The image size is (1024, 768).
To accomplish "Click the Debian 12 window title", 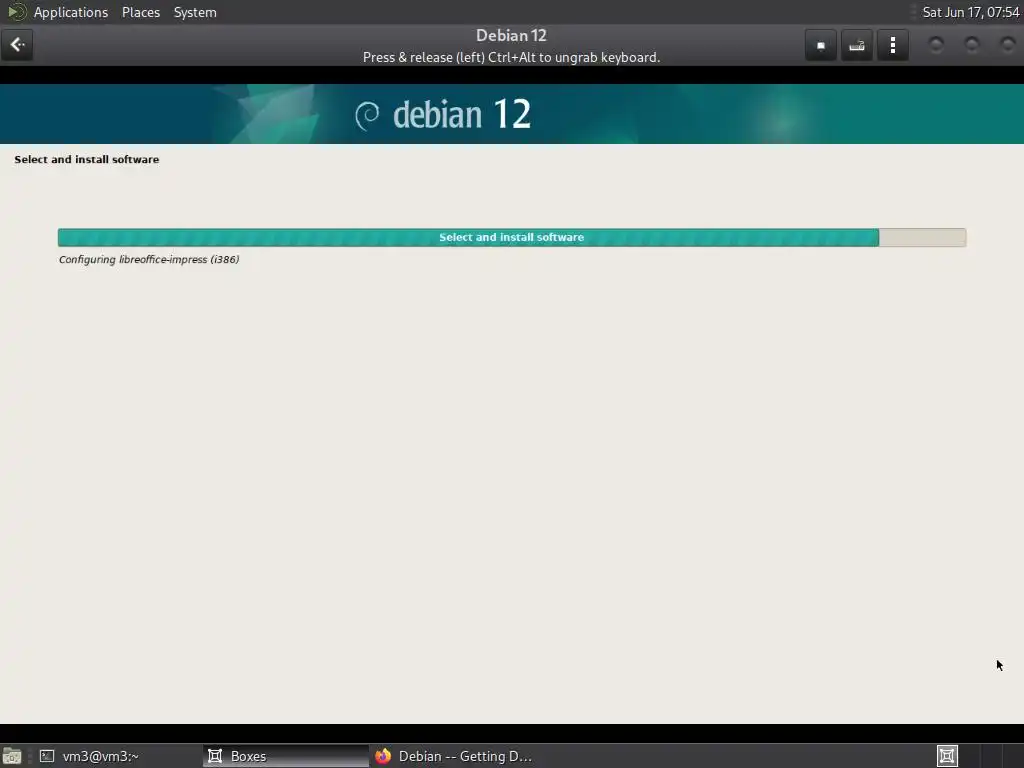I will click(x=511, y=35).
